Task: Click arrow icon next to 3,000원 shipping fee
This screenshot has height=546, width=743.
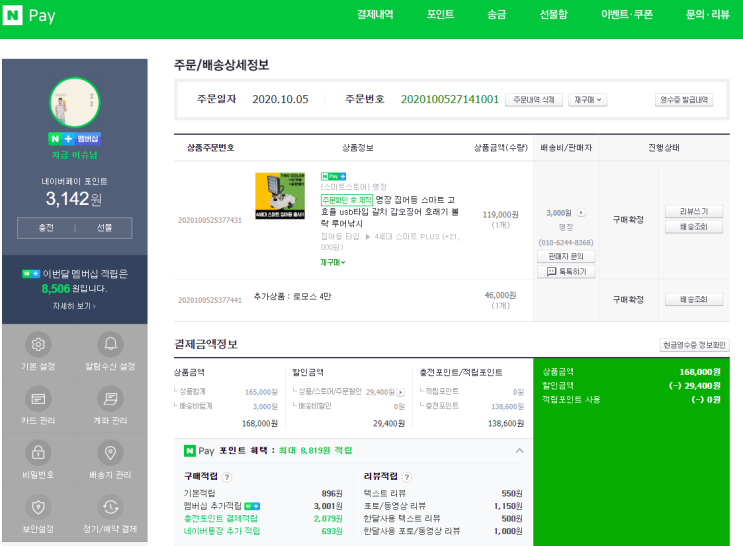Action: tap(581, 213)
